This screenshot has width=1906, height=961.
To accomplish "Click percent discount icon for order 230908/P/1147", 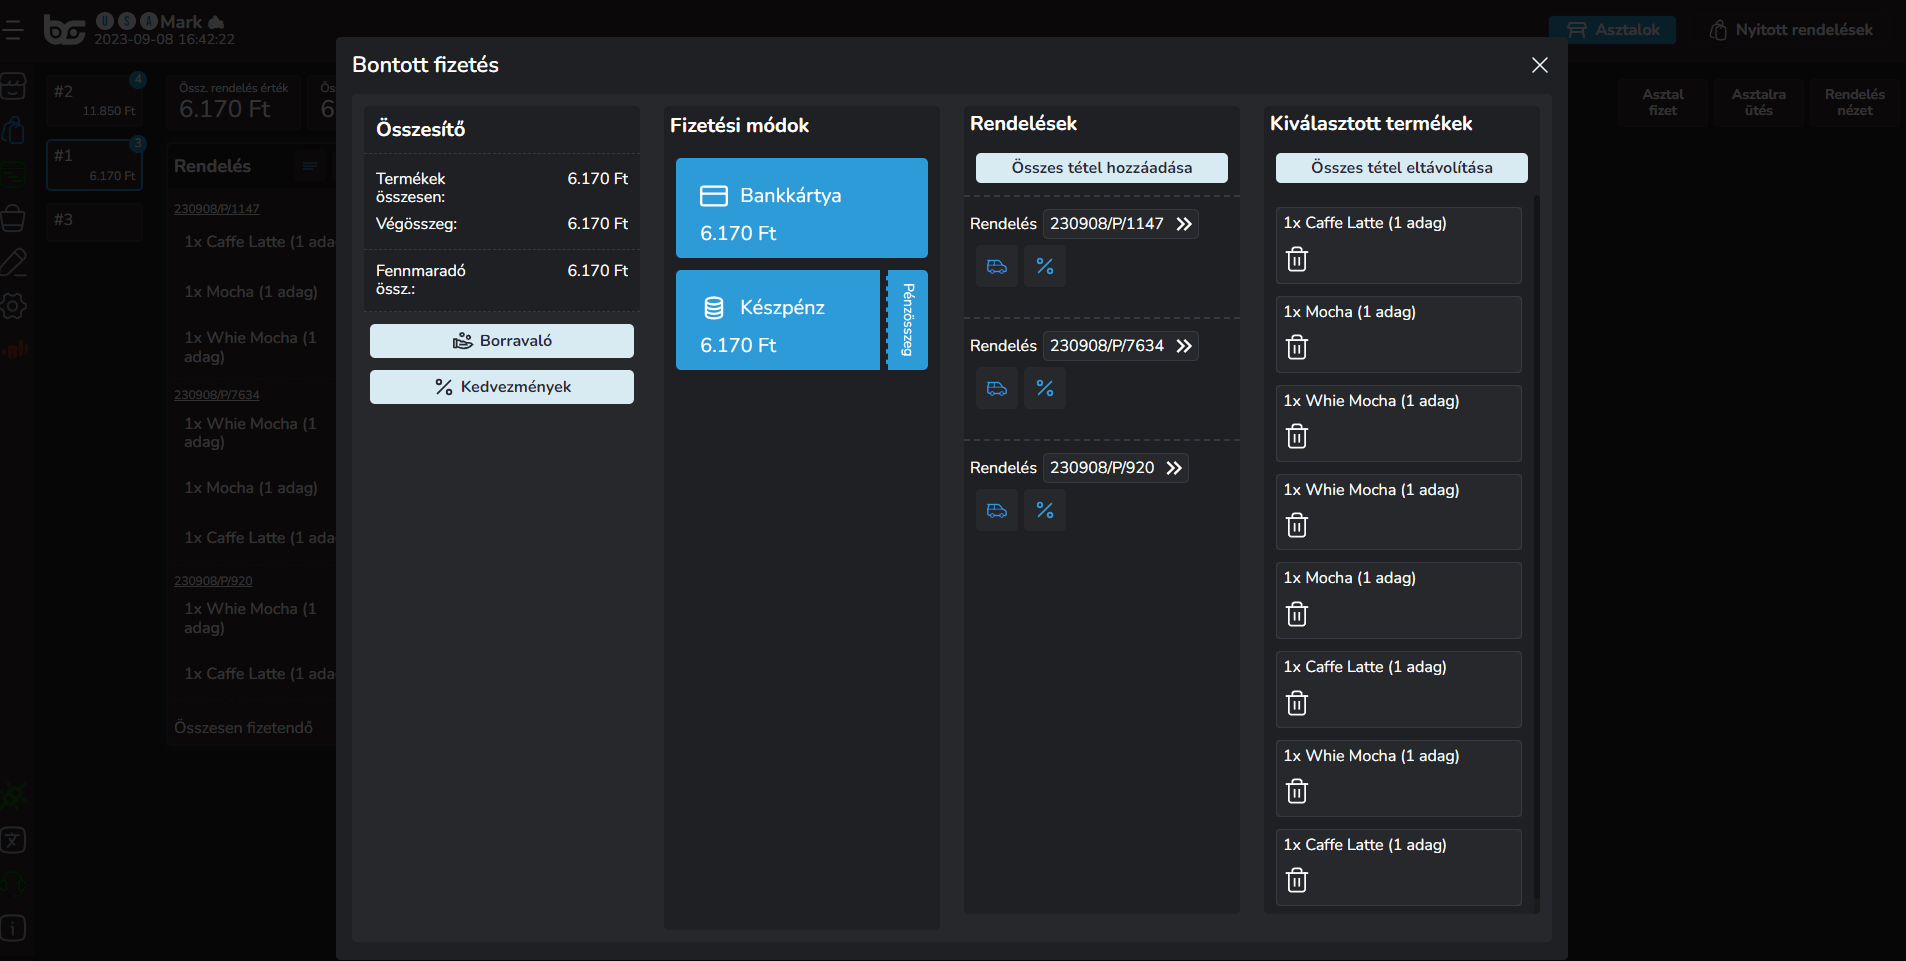I will (1045, 267).
